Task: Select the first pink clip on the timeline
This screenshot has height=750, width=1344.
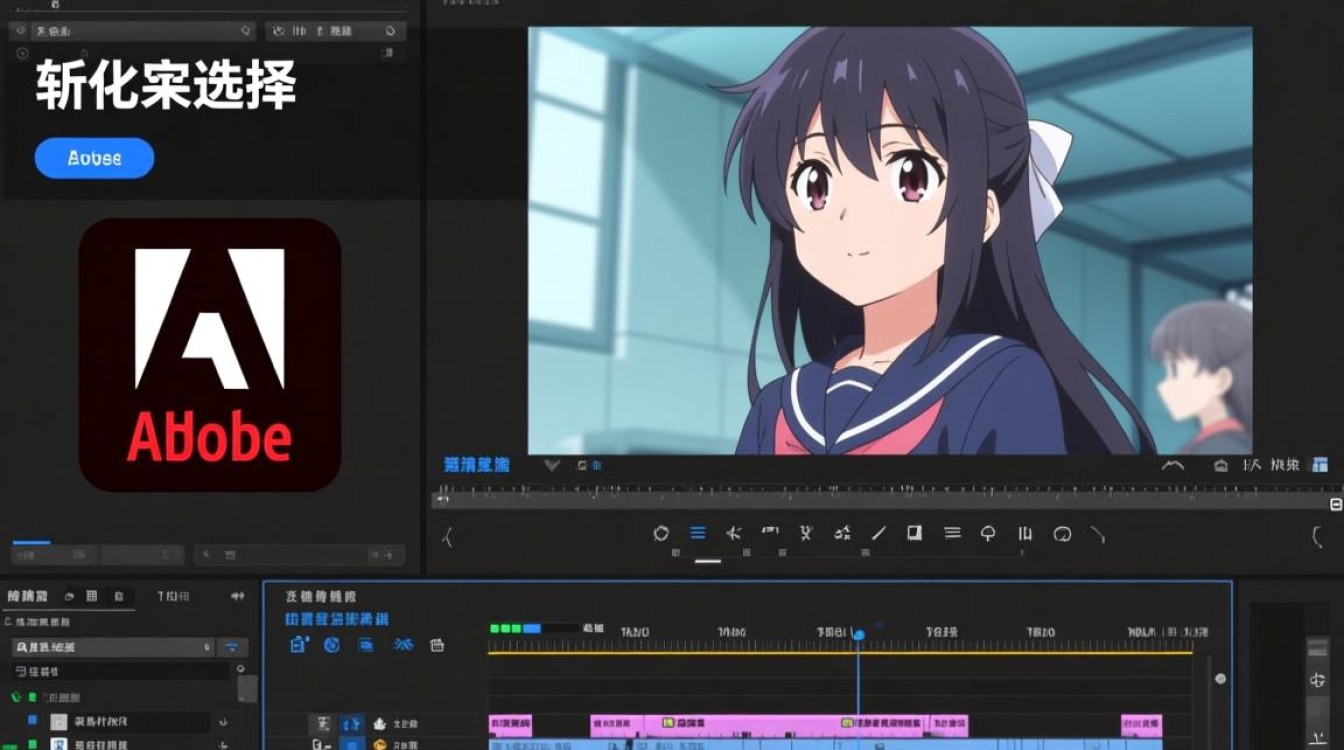Action: [x=510, y=725]
